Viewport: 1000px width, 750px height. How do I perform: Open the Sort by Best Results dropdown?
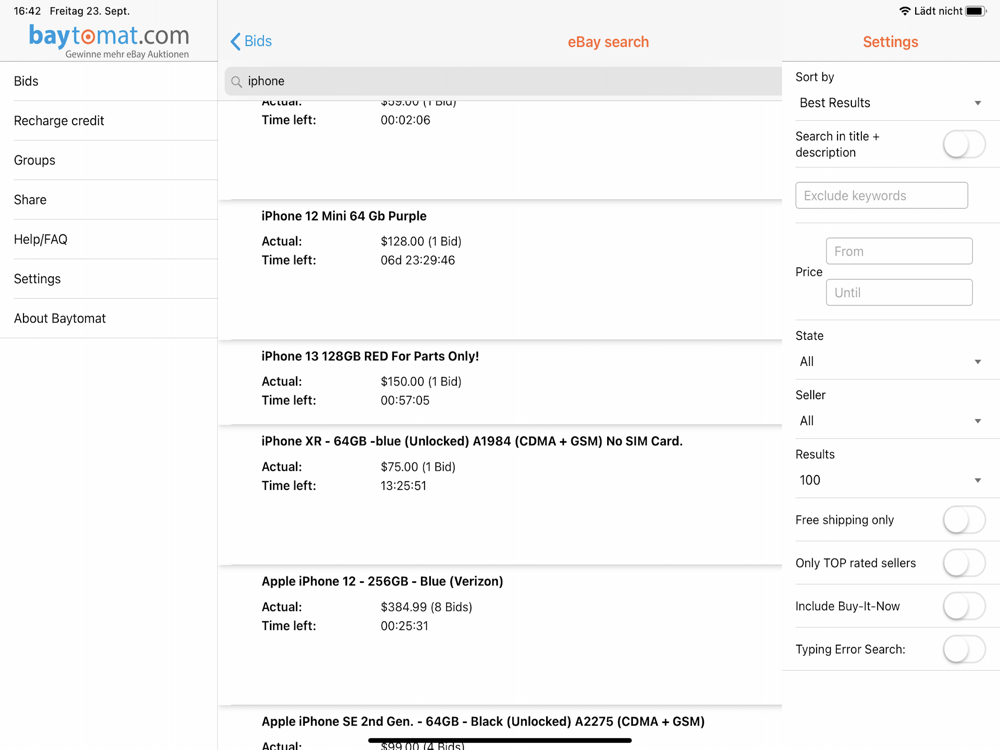click(890, 103)
